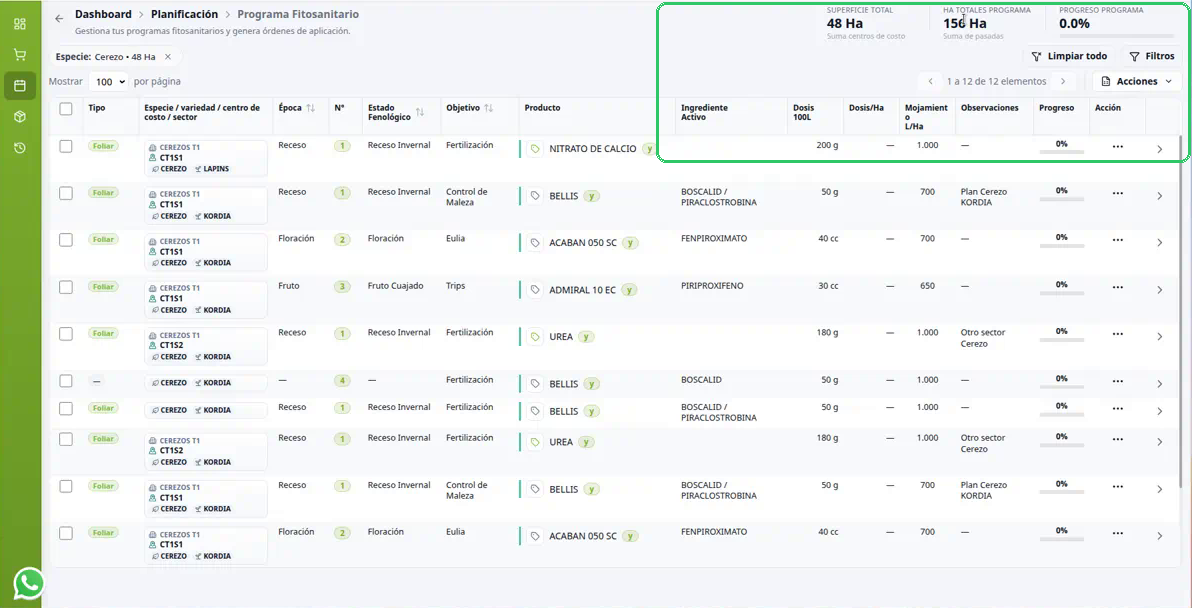Click the Fruto Cuajado phenological state cell
This screenshot has width=1192, height=608.
coord(395,287)
